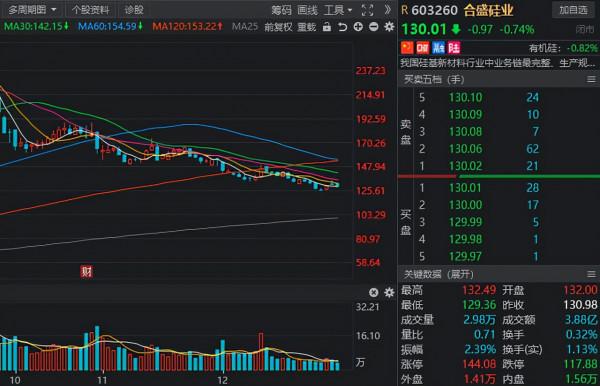
Task: Click buy level 1 price 130.01
Action: 465,188
